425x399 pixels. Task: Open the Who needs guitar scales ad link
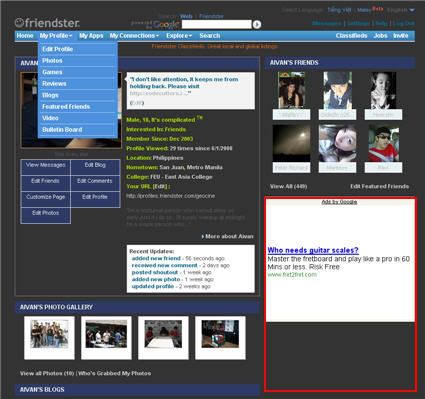(313, 250)
